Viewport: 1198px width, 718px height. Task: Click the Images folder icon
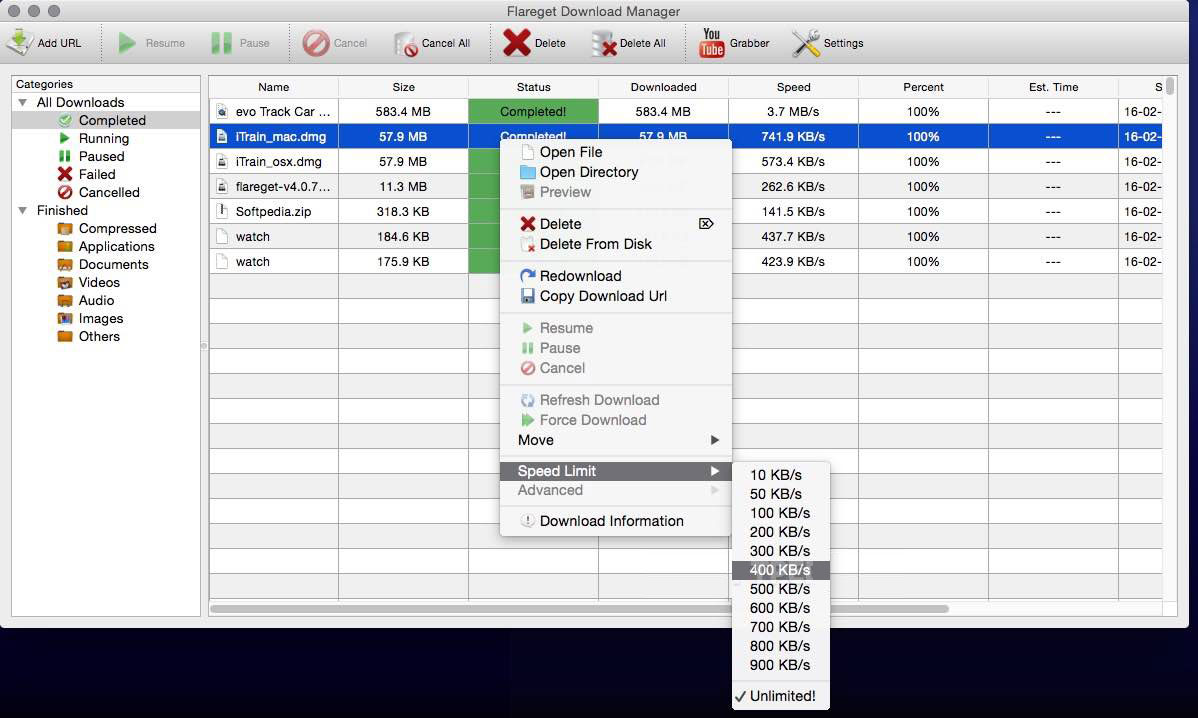[65, 319]
